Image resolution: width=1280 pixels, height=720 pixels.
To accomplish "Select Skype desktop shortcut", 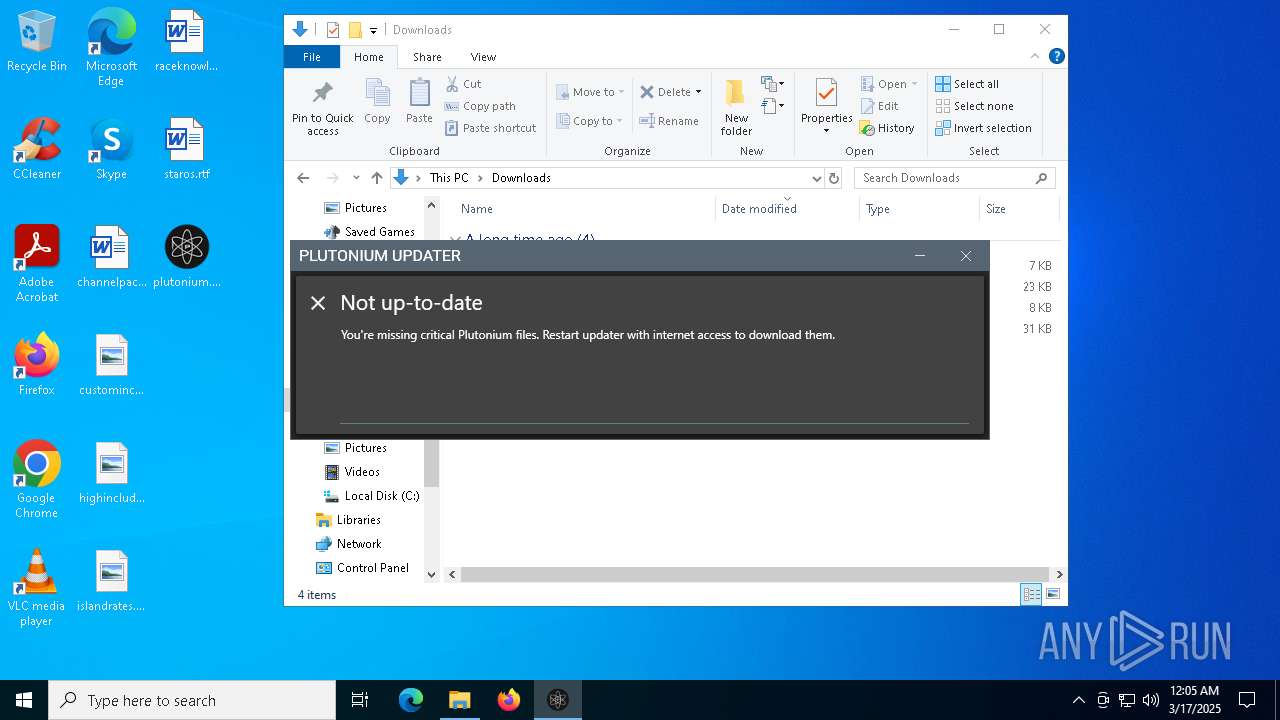I will click(x=111, y=150).
